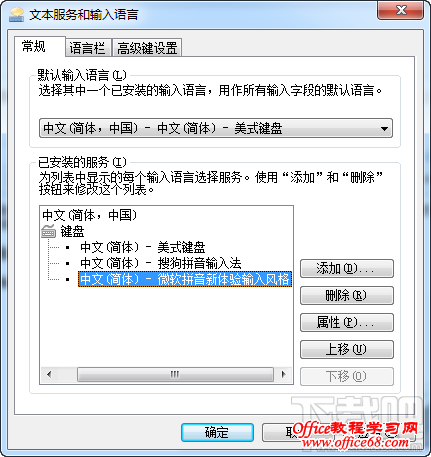This screenshot has width=431, height=457.
Task: Confirm with the 确定 button
Action: pyautogui.click(x=217, y=432)
